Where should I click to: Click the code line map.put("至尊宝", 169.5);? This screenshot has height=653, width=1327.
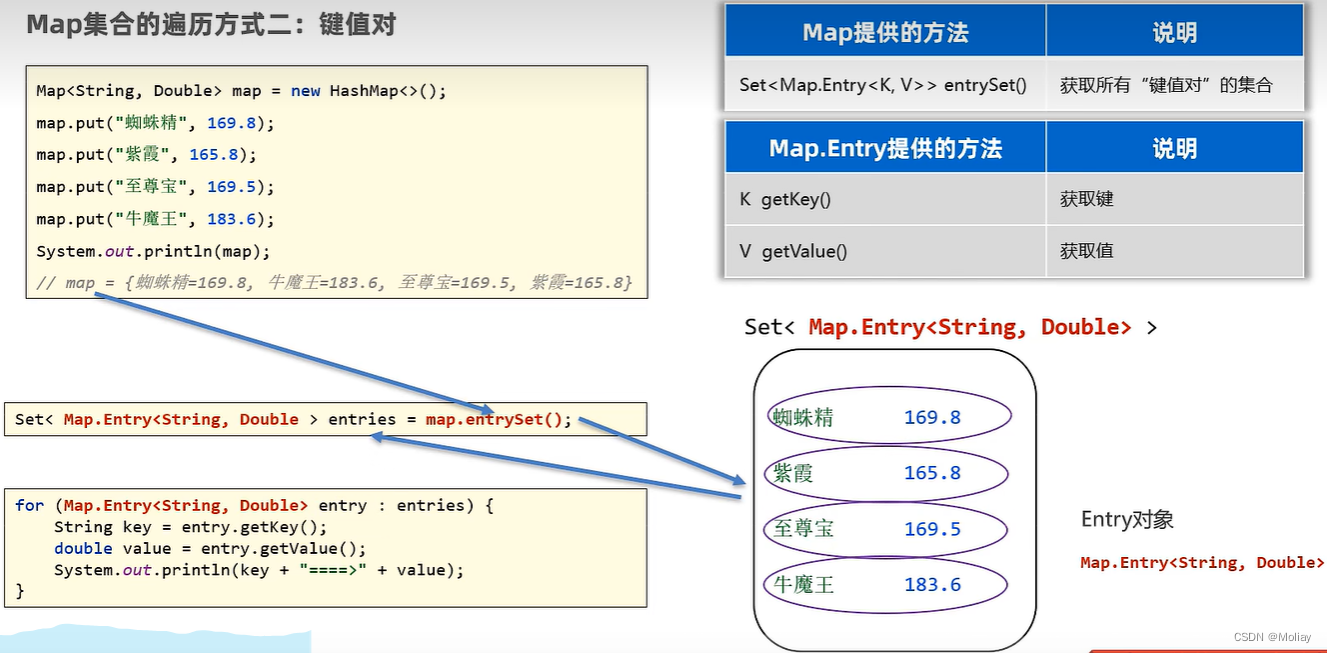point(155,187)
